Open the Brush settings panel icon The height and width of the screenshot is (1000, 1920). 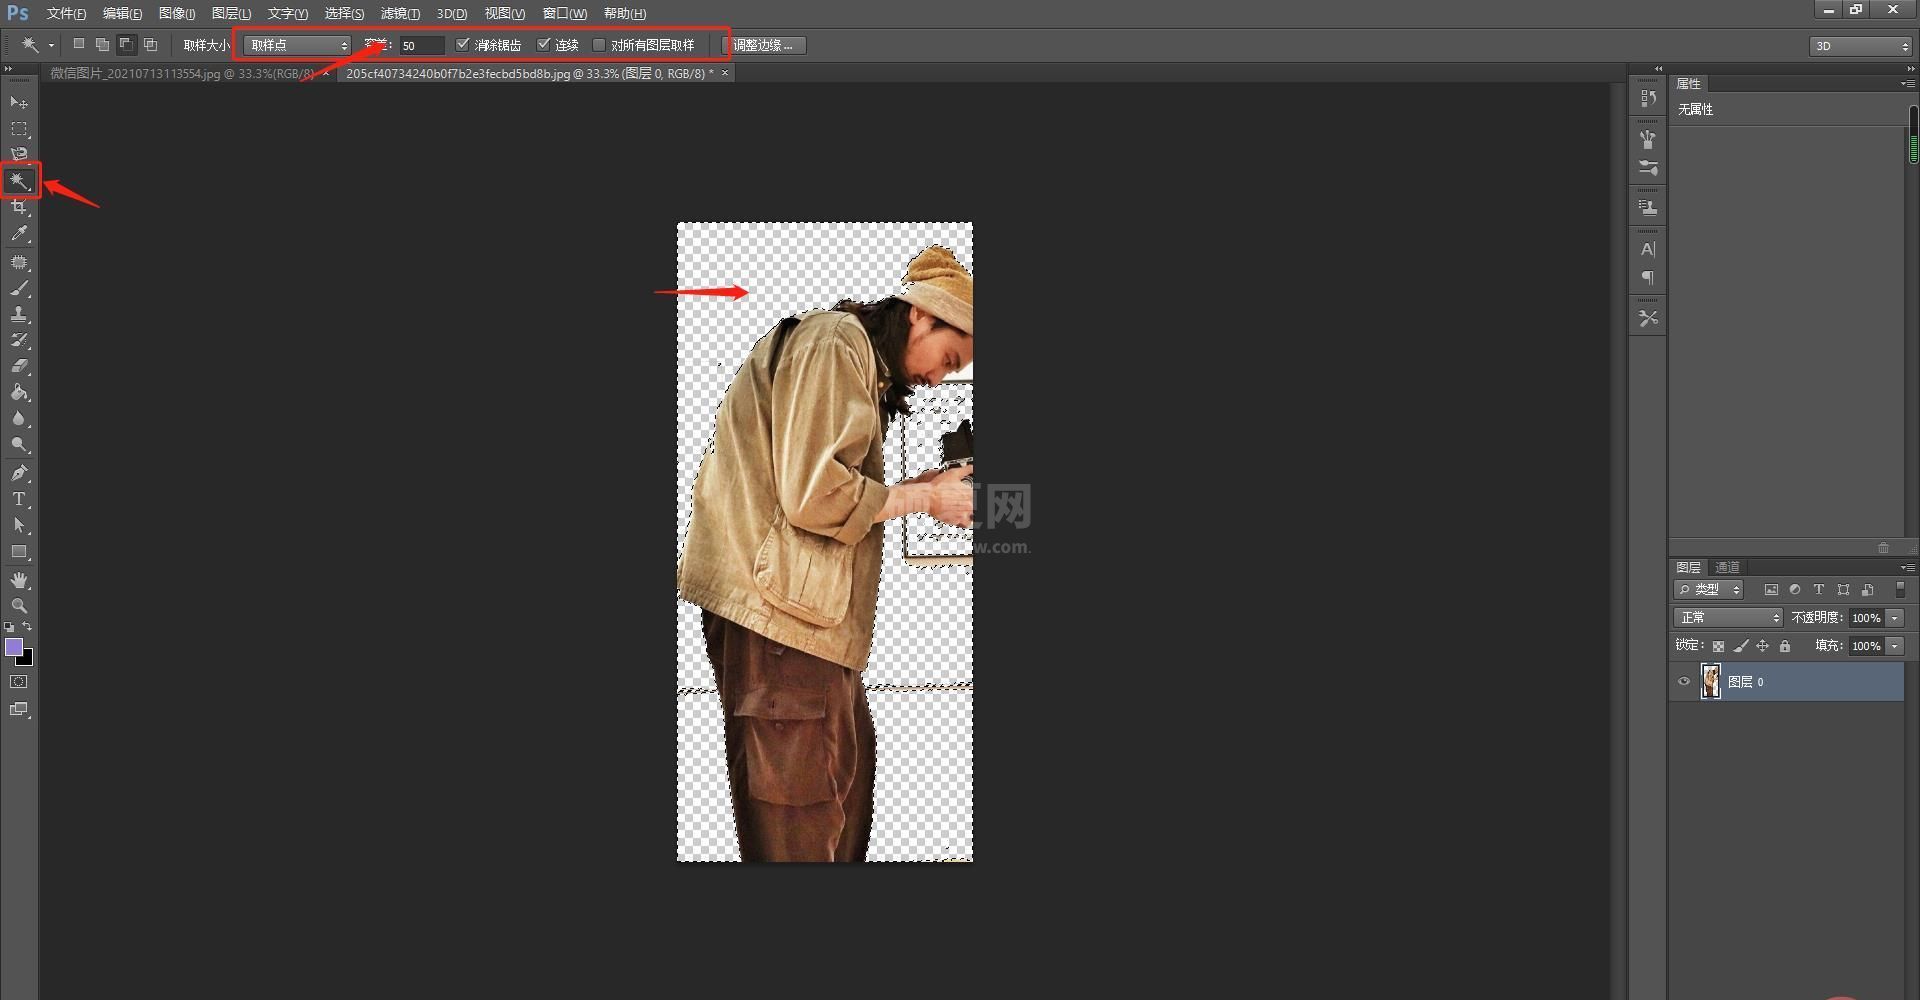pyautogui.click(x=1648, y=168)
